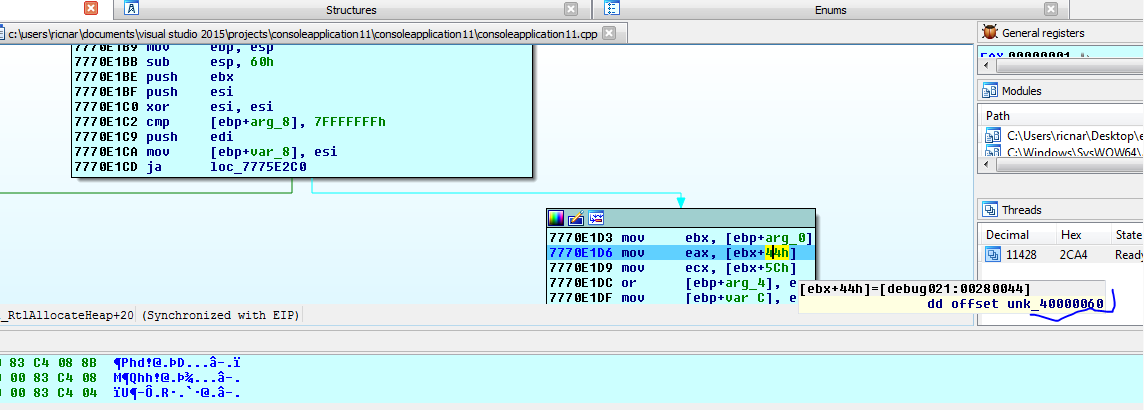Click the edit node icon in graph block
1144x410 pixels.
click(576, 217)
